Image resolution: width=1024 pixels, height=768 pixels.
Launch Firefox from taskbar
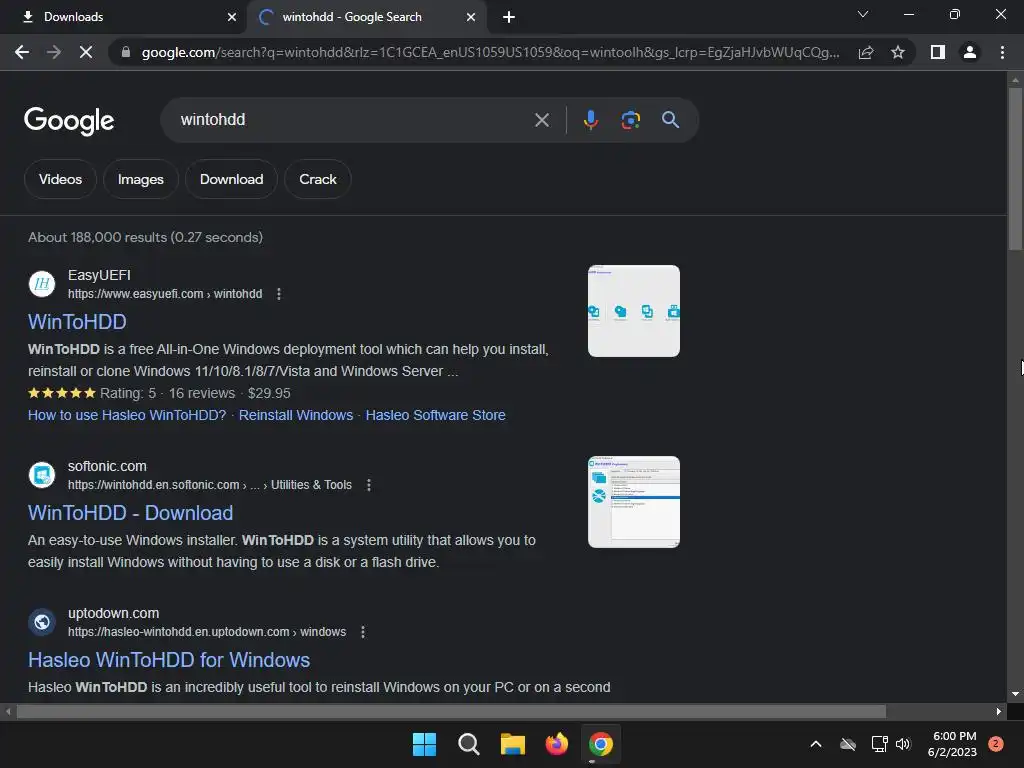coord(556,744)
